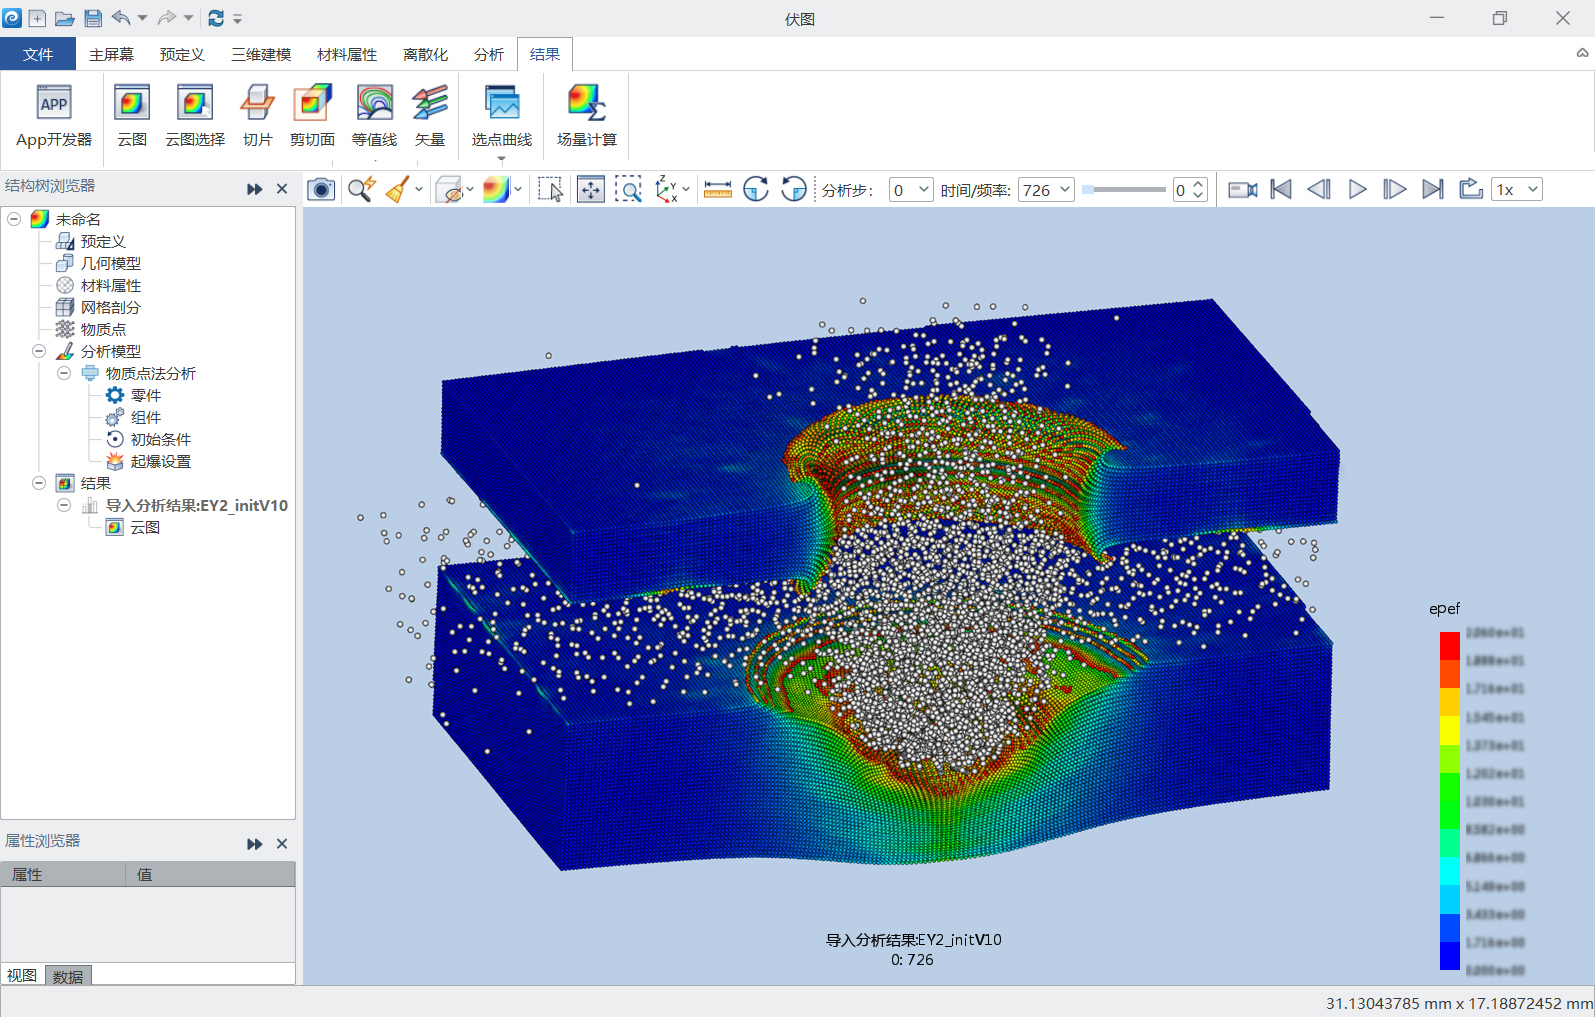Screen dimensions: 1595x1017
Task: Collapse the 物质点法分析 tree node
Action: [x=64, y=373]
